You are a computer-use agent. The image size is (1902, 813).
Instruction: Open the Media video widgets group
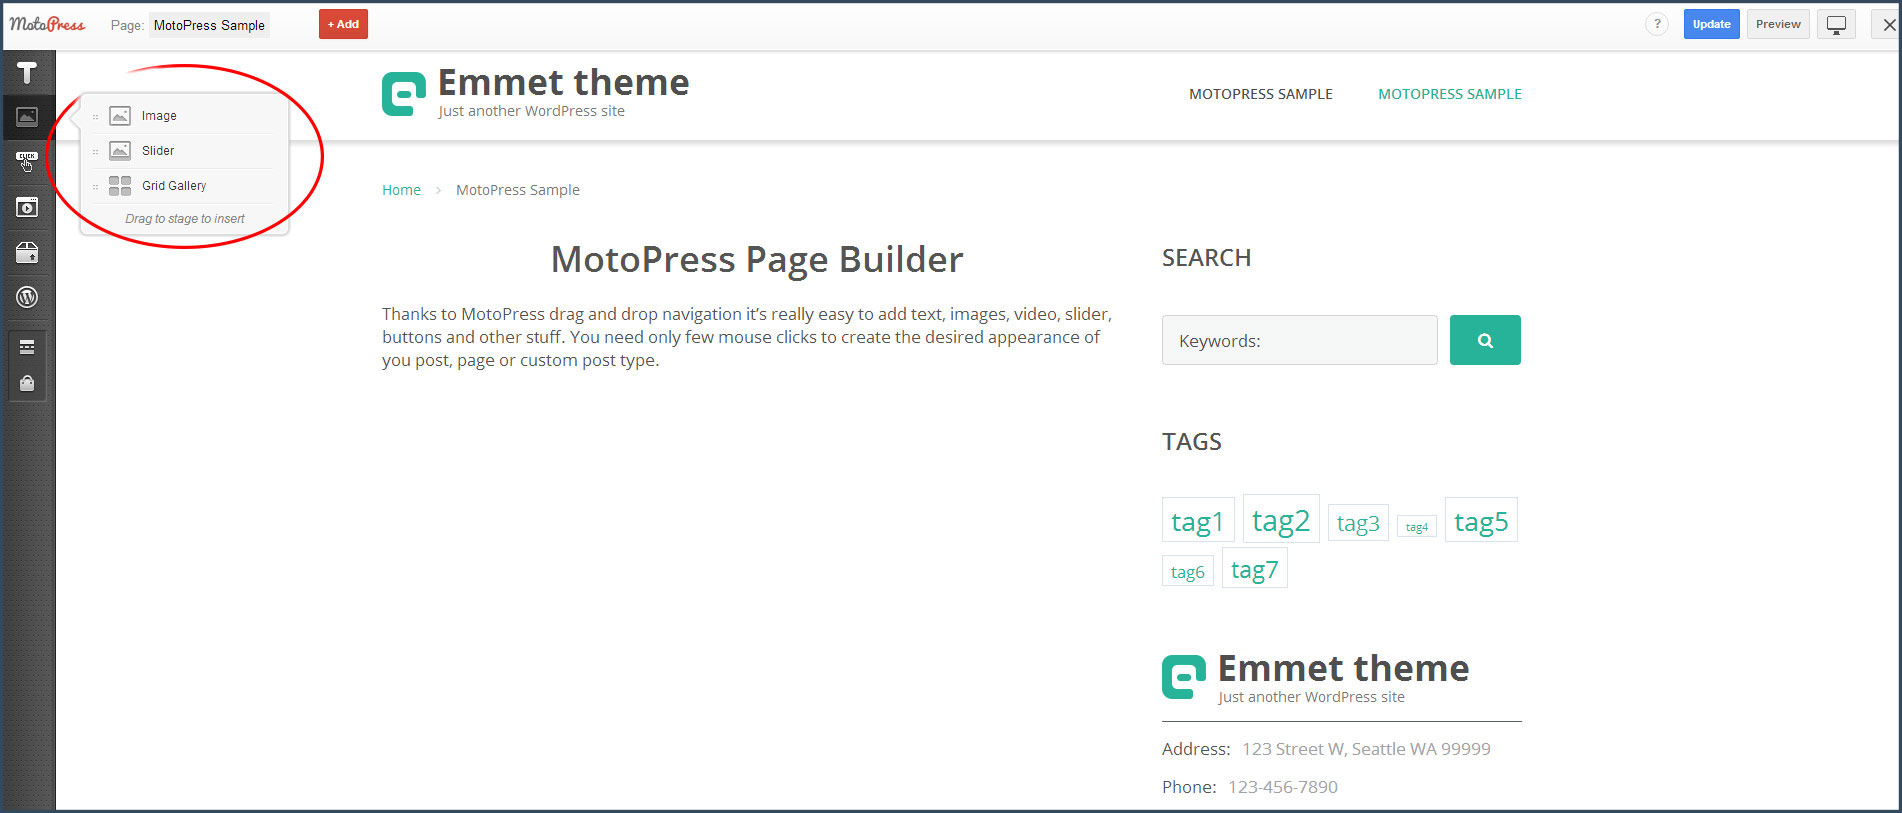coord(27,207)
